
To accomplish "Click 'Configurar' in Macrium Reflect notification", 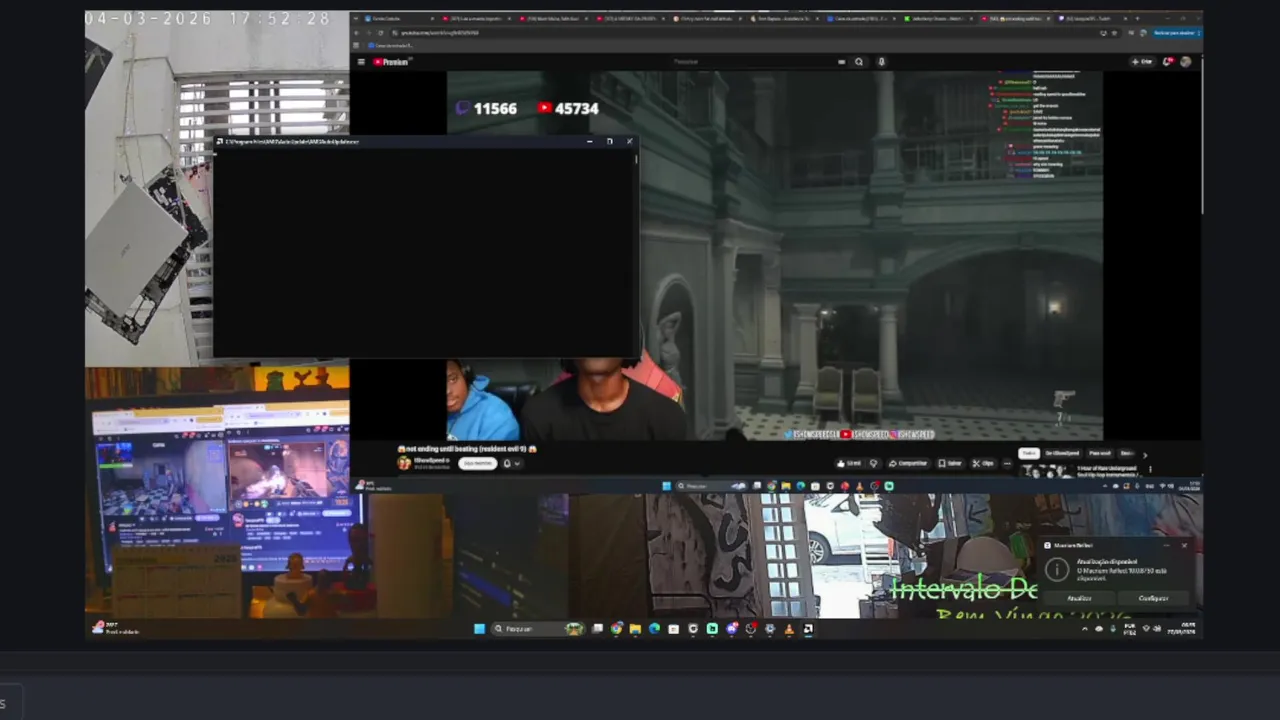I will click(x=1153, y=598).
